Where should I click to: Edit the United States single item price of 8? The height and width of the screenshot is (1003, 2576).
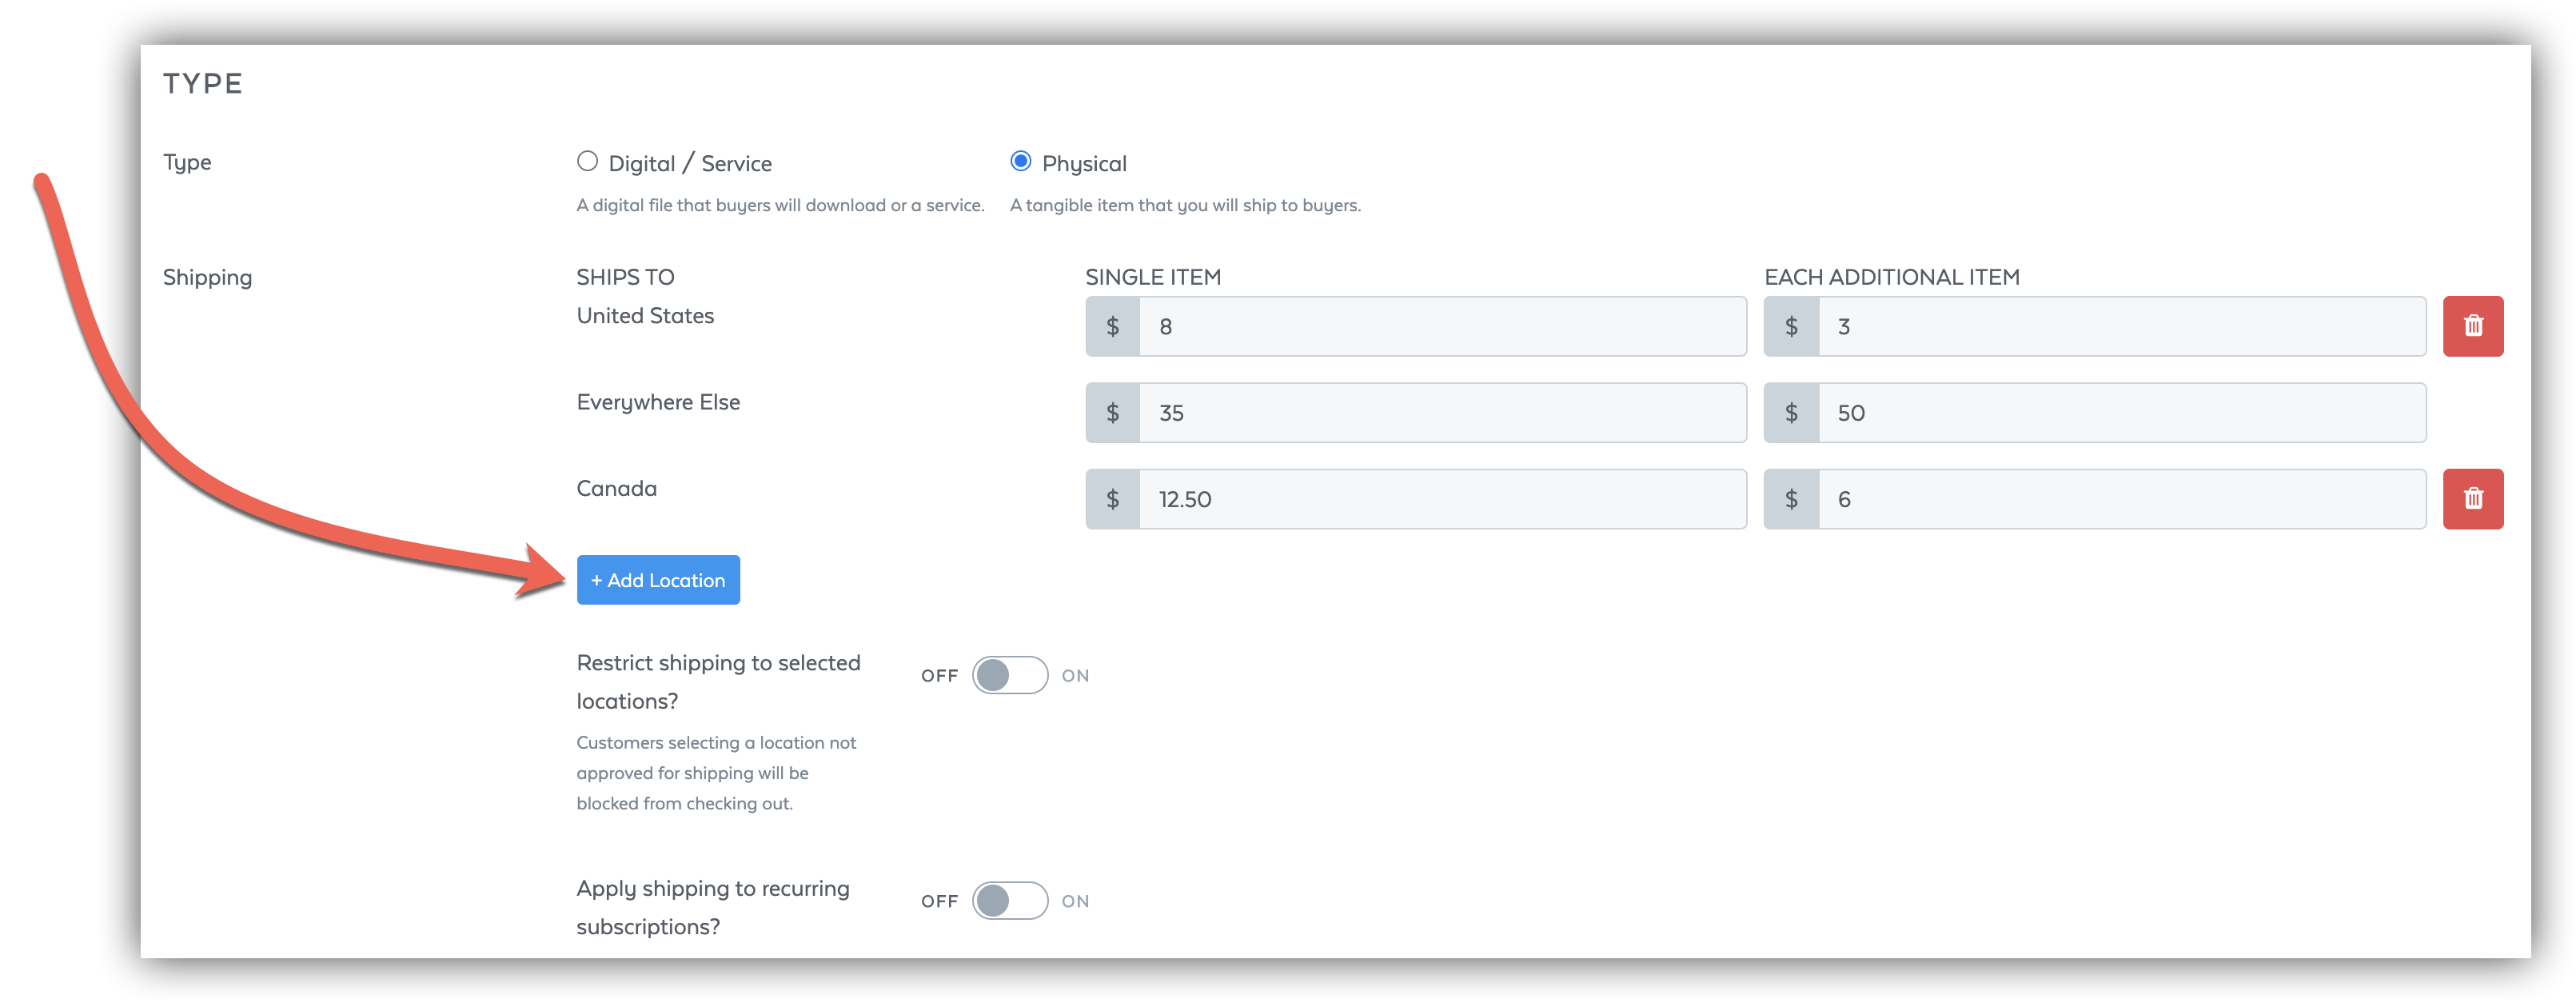point(1440,326)
